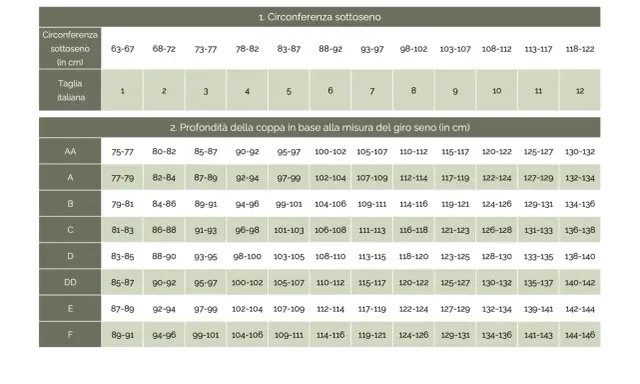Click the 144-146 value in F row
This screenshot has width=640, height=384.
click(580, 335)
